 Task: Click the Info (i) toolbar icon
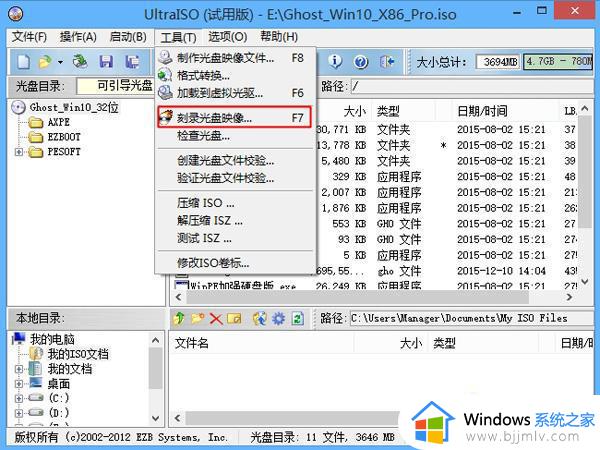pyautogui.click(x=335, y=61)
